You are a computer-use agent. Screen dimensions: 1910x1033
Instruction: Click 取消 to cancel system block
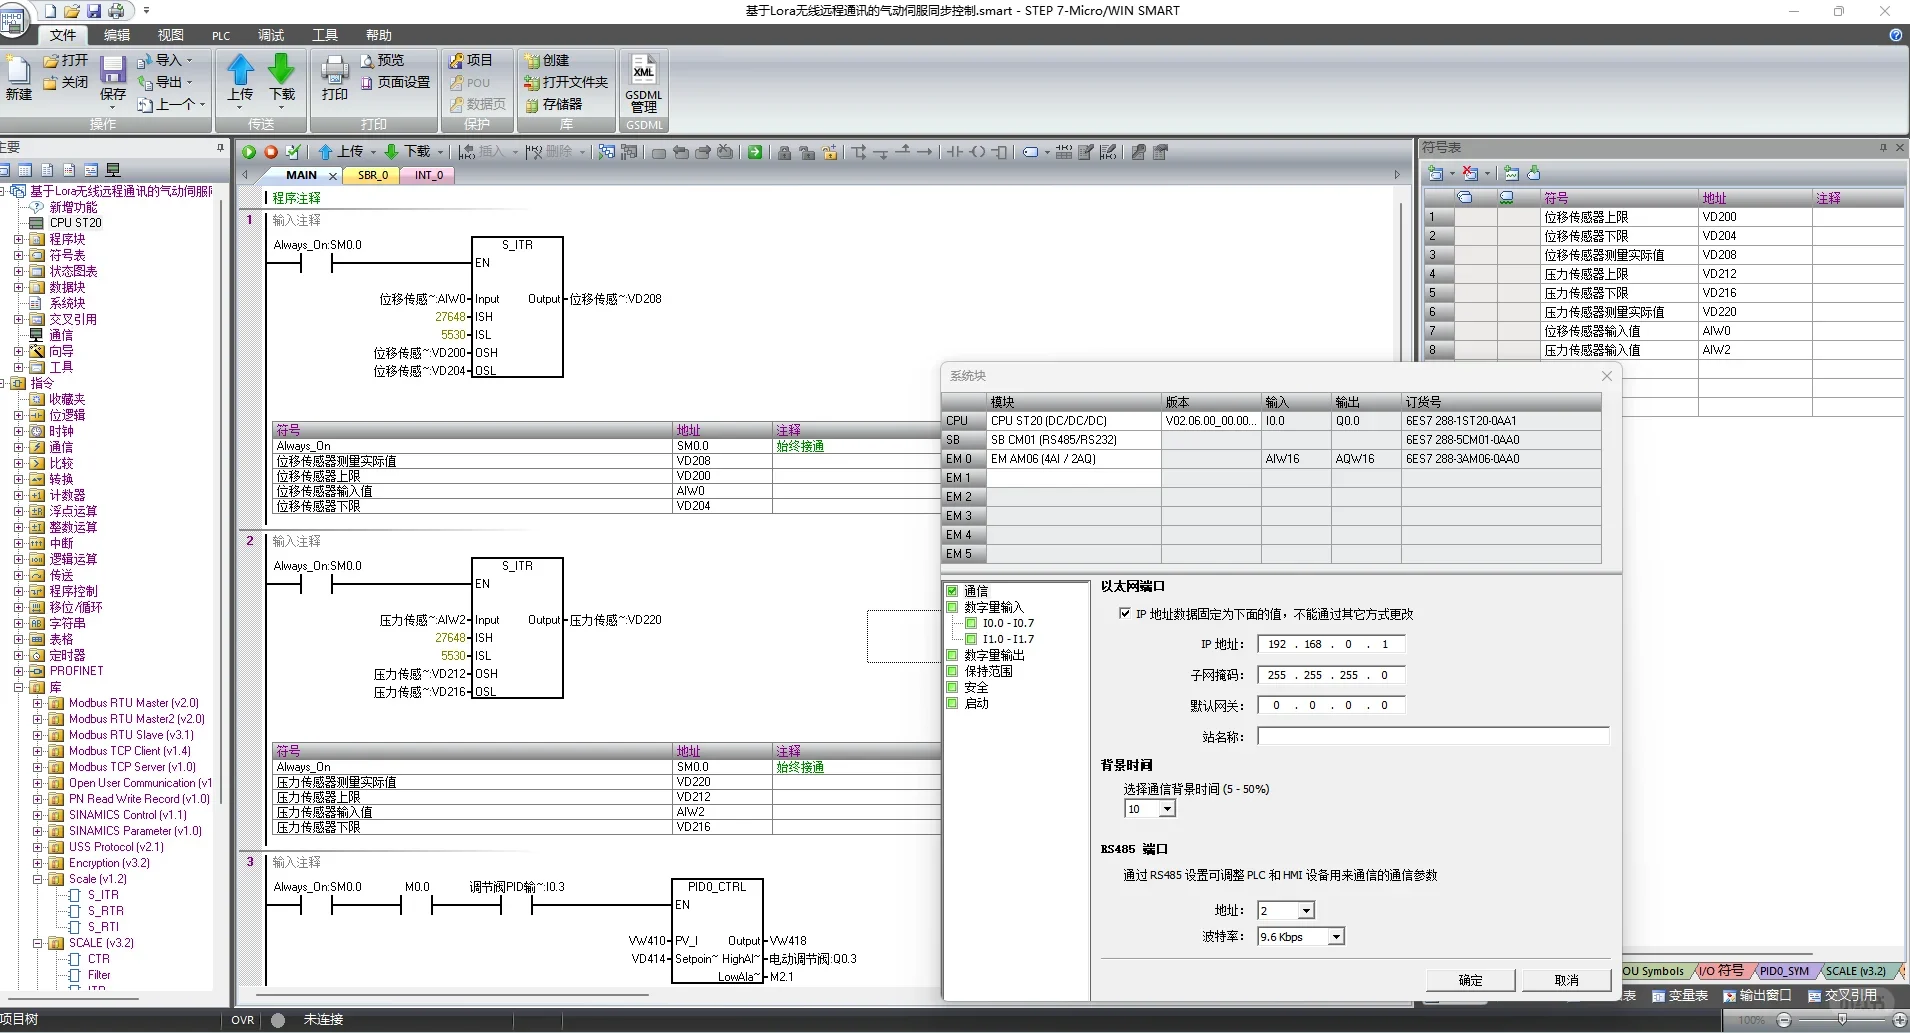[1566, 980]
